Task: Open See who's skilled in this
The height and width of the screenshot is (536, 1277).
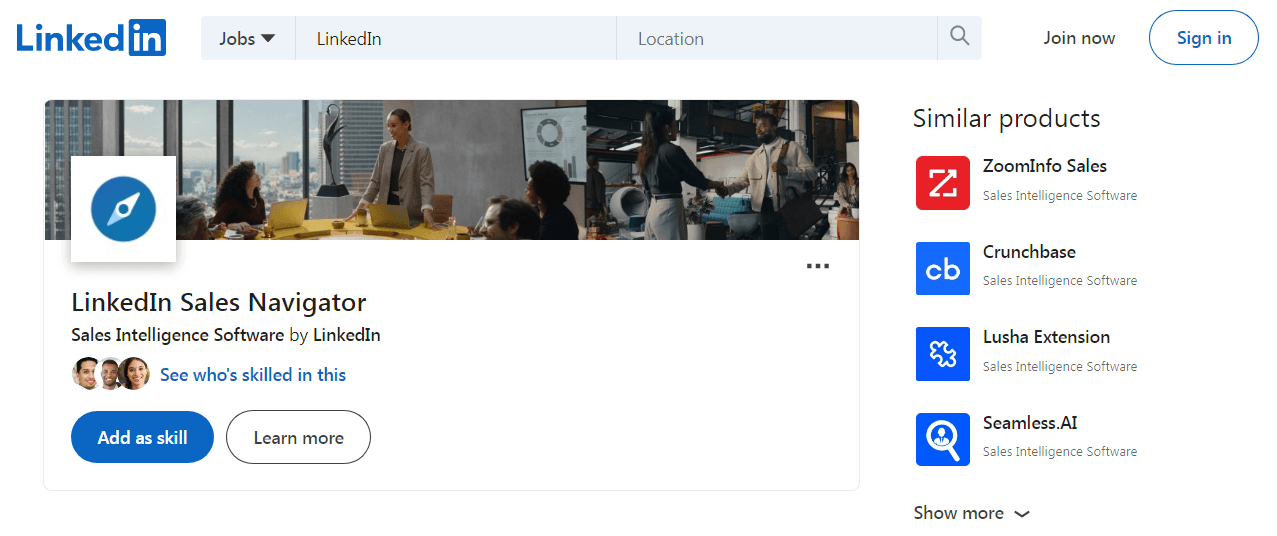Action: click(x=253, y=375)
